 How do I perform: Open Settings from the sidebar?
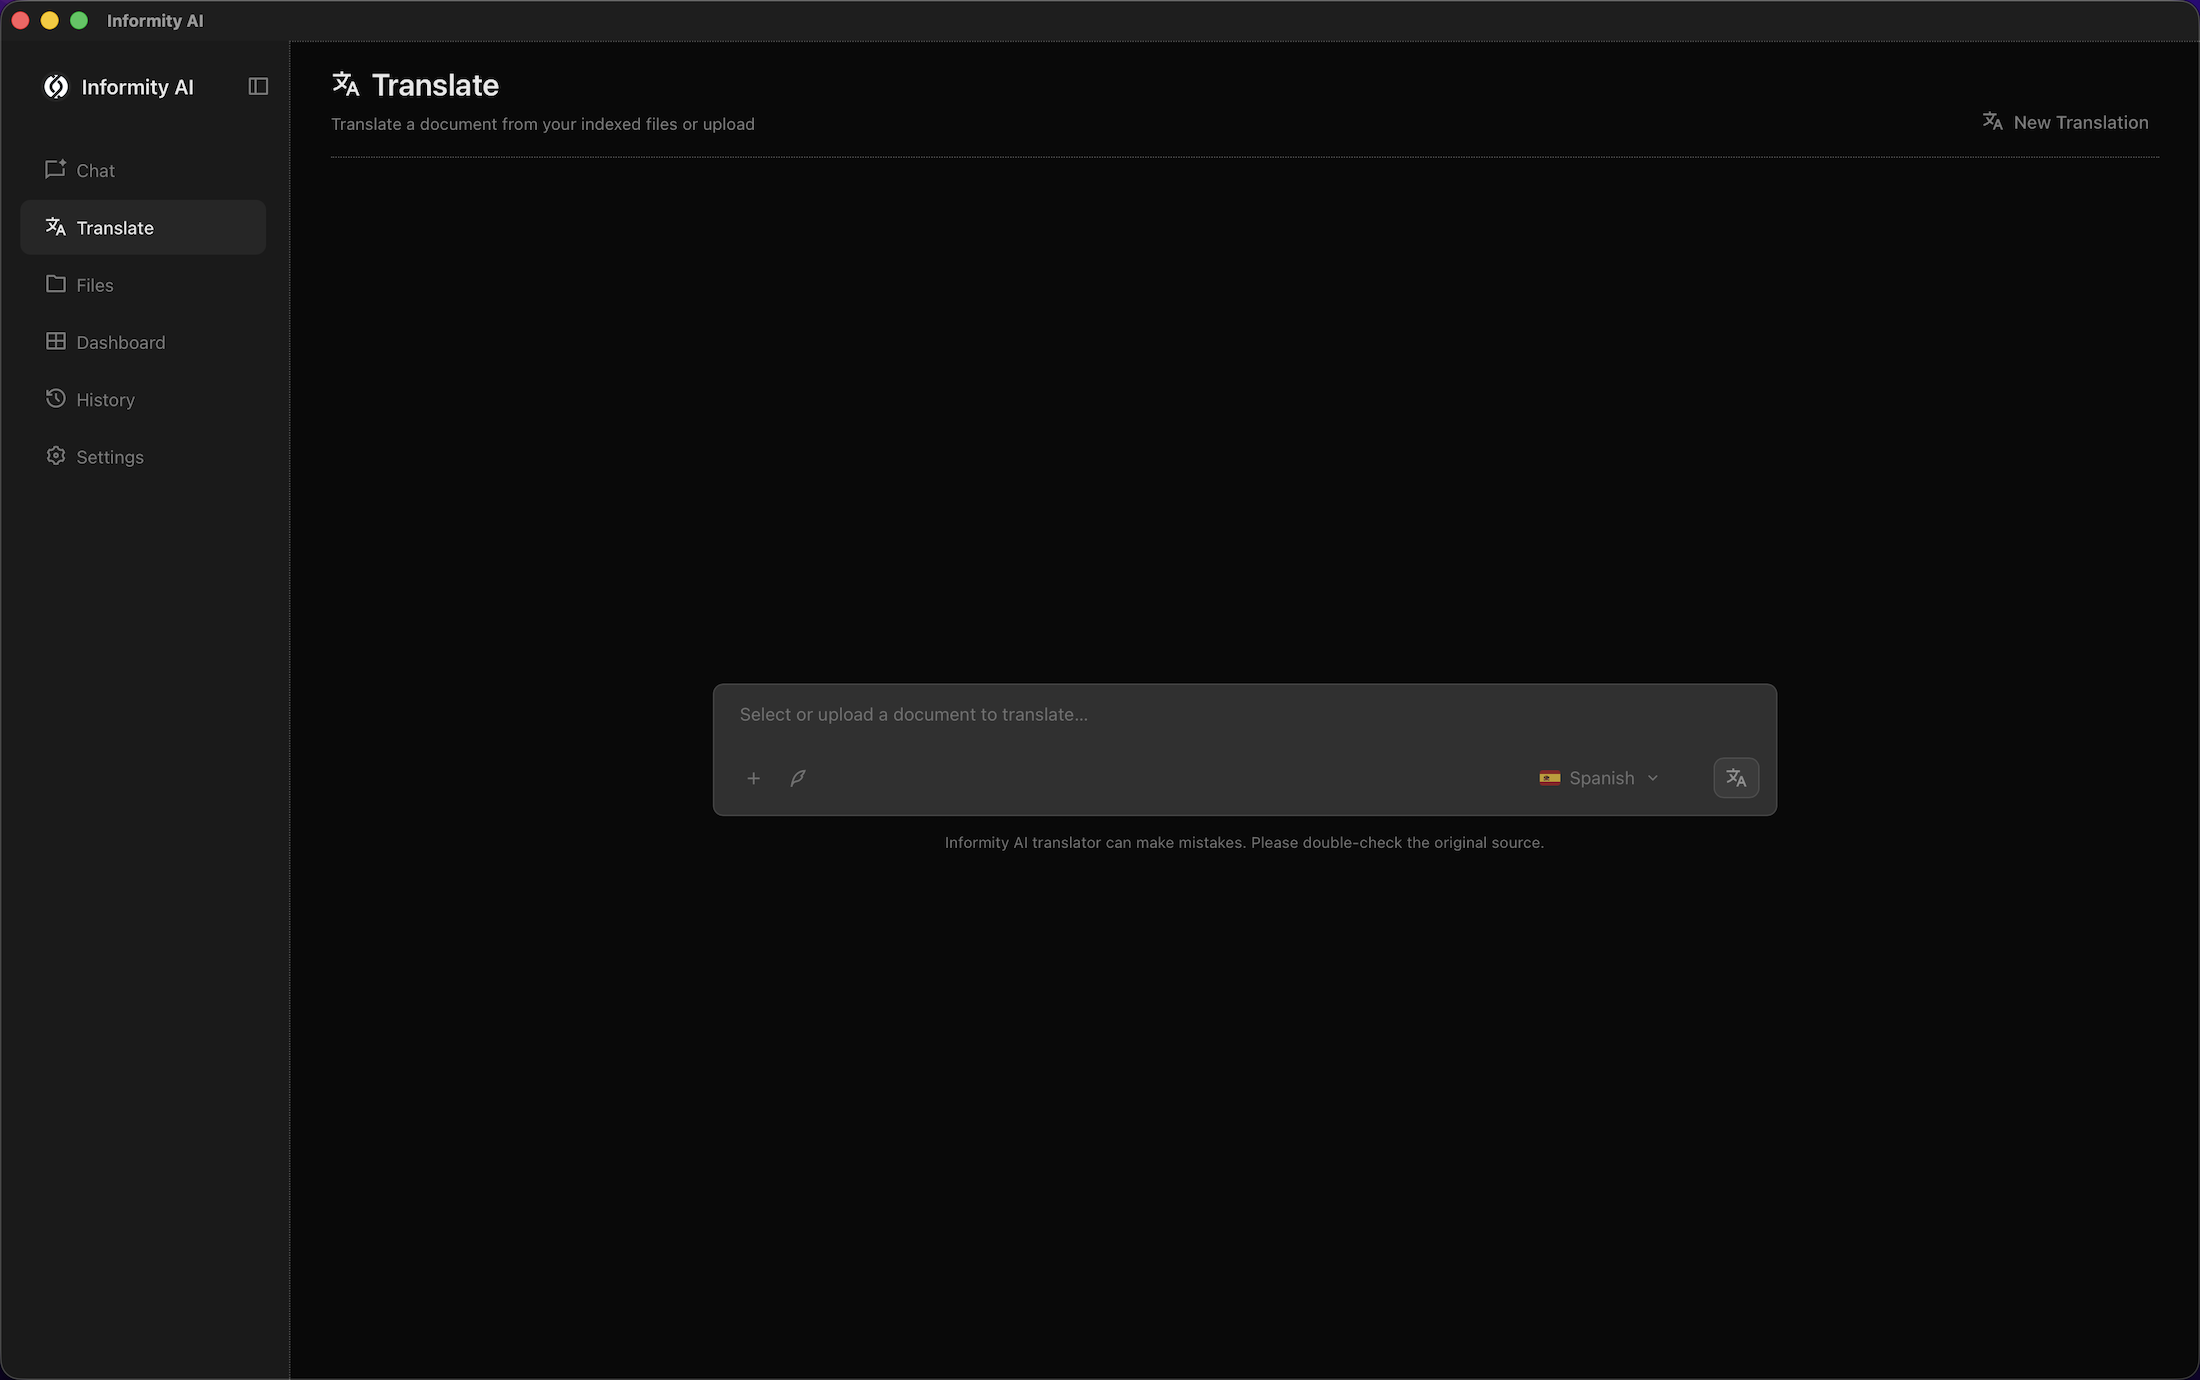(x=143, y=456)
